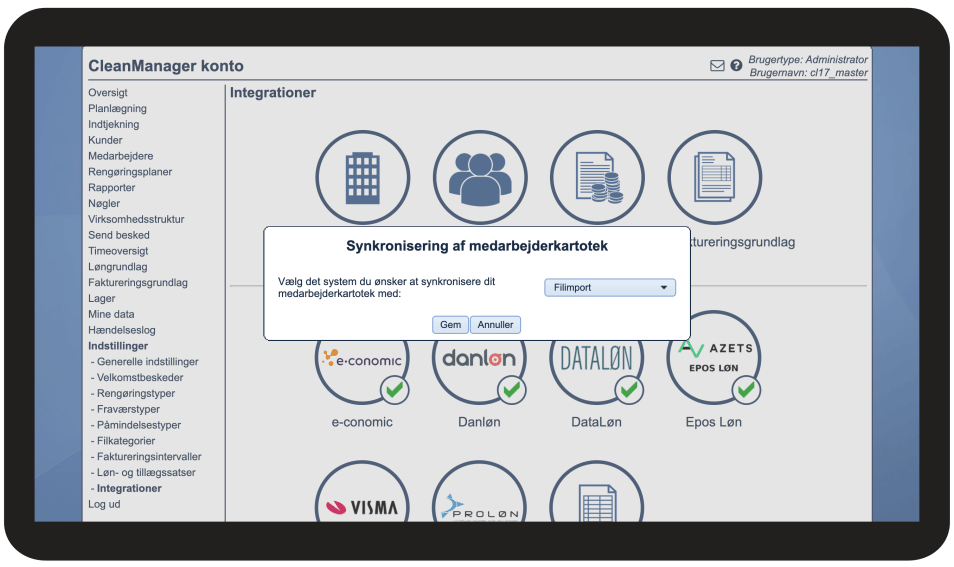Open the Proløn integration logo
The height and width of the screenshot is (567, 954).
click(x=479, y=506)
